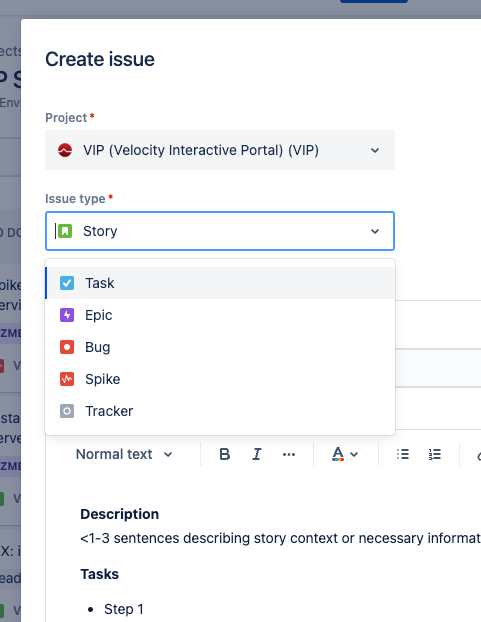Open more formatting options ellipsis
481x622 pixels.
(x=289, y=454)
